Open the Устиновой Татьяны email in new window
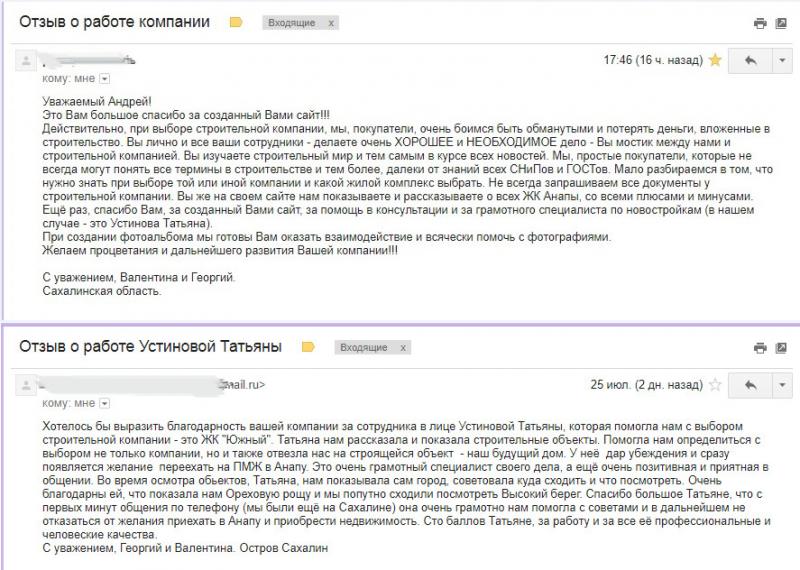 pos(781,347)
